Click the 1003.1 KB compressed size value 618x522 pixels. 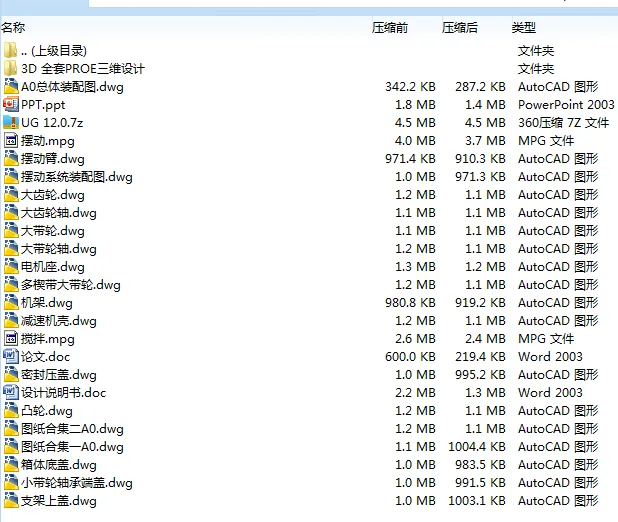point(477,500)
